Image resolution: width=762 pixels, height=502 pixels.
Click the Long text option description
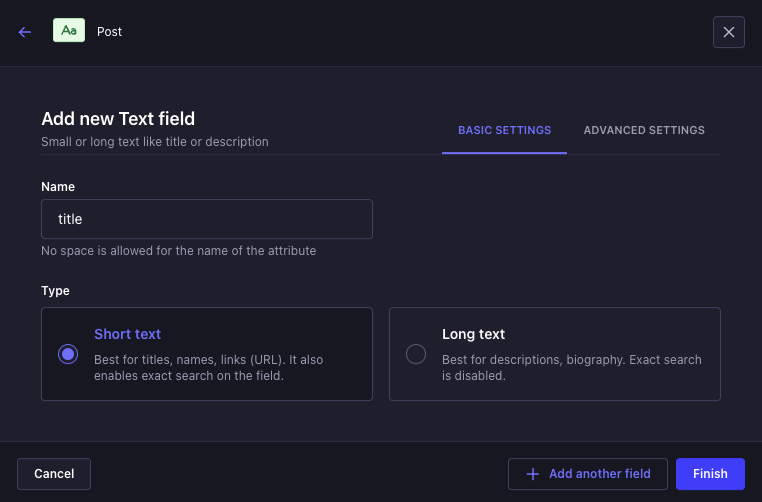click(571, 368)
